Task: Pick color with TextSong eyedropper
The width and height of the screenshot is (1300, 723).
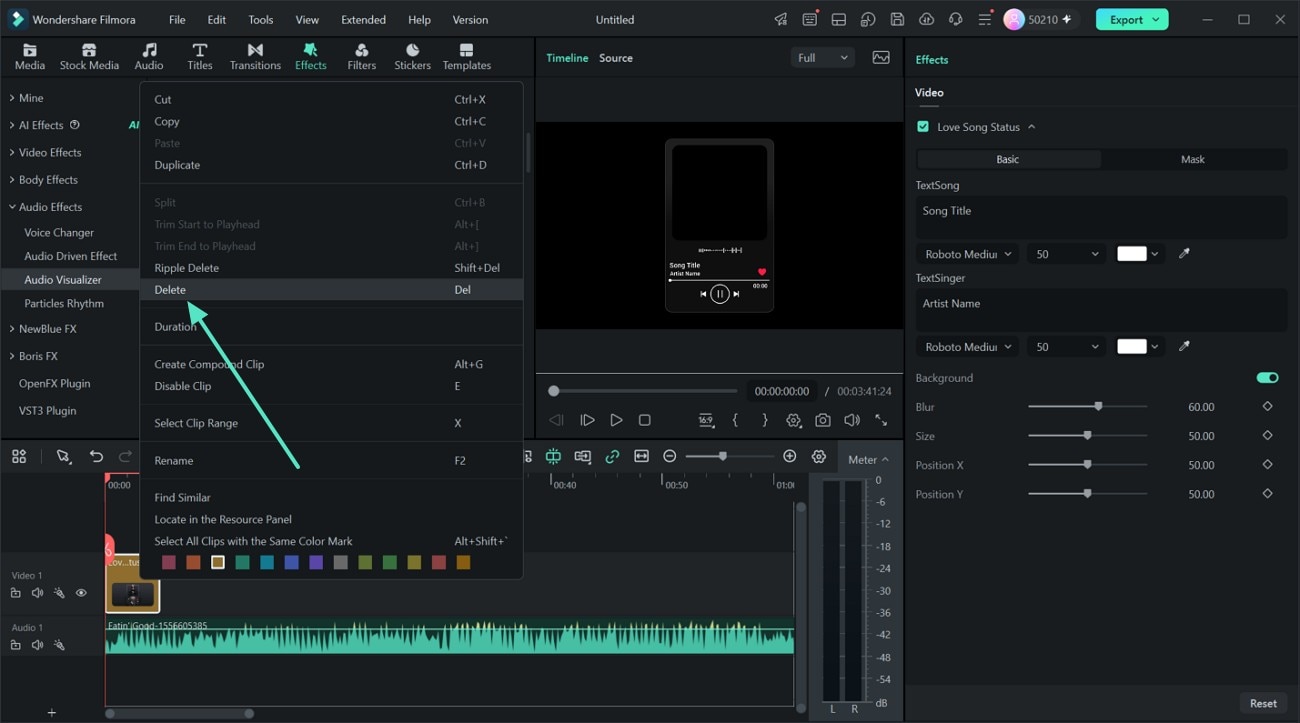Action: click(x=1184, y=254)
